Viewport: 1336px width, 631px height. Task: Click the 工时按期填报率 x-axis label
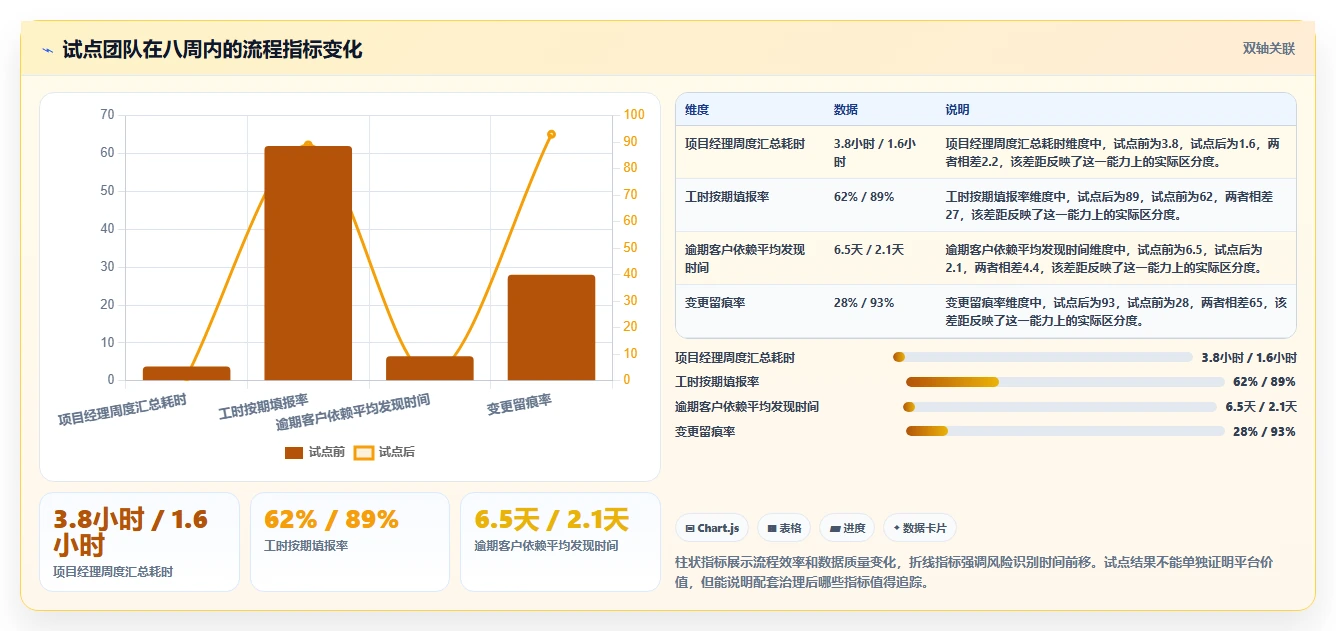point(264,406)
